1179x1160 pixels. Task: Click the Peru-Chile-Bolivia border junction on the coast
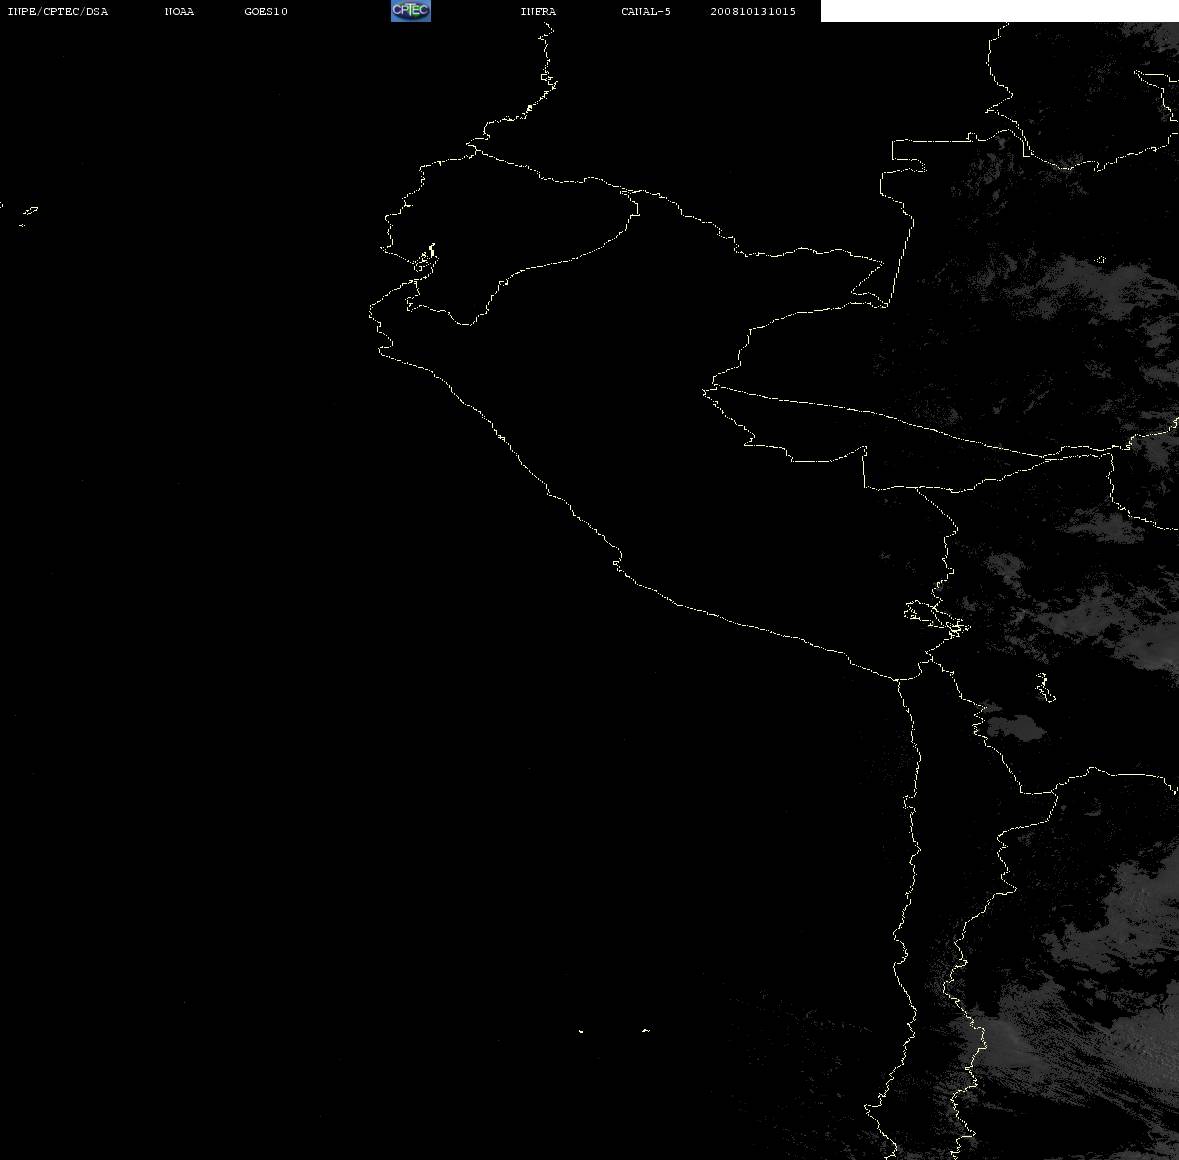899,679
